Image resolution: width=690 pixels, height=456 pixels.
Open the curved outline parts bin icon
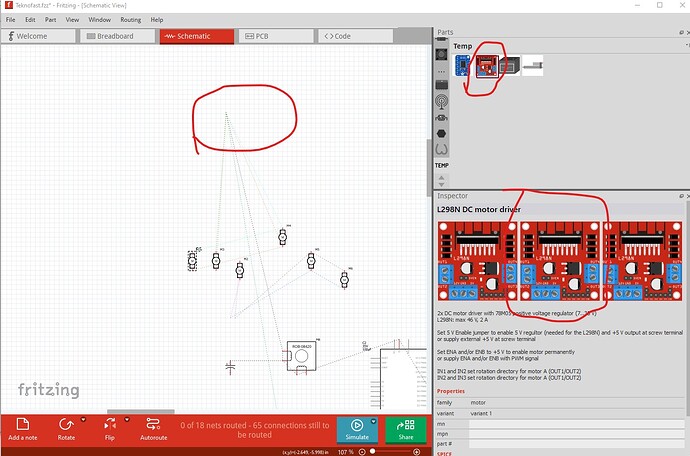click(441, 150)
